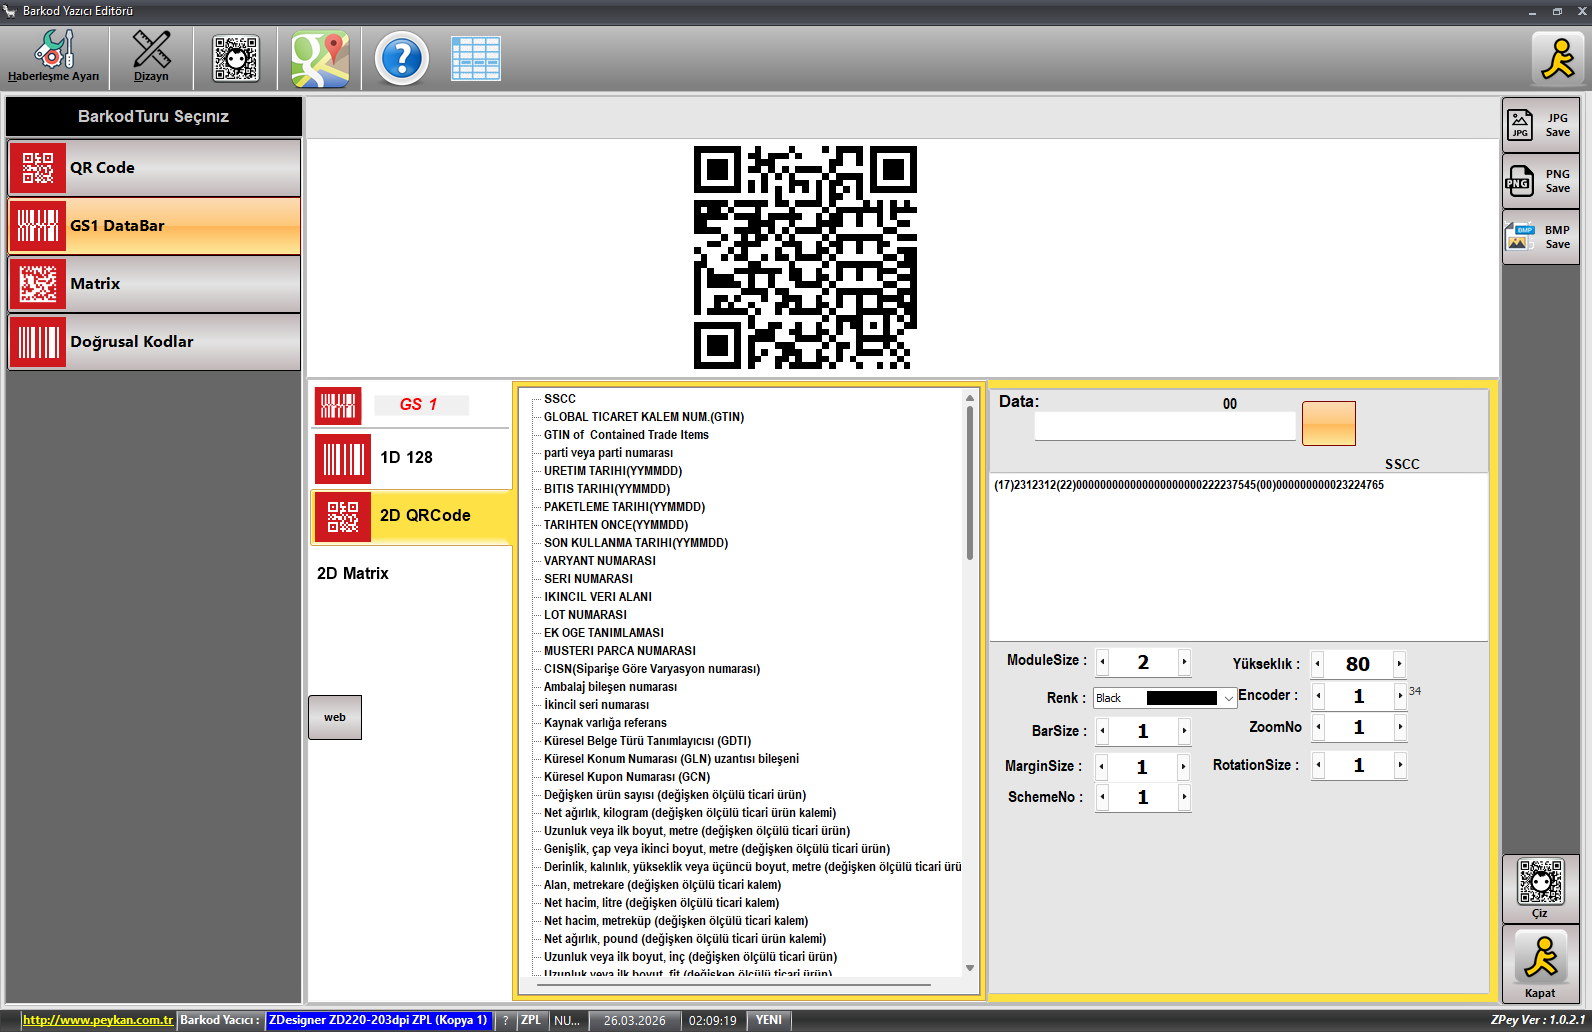Screen dimensions: 1592x1032
Task: Select the Matrix barcode type
Action: pos(154,284)
